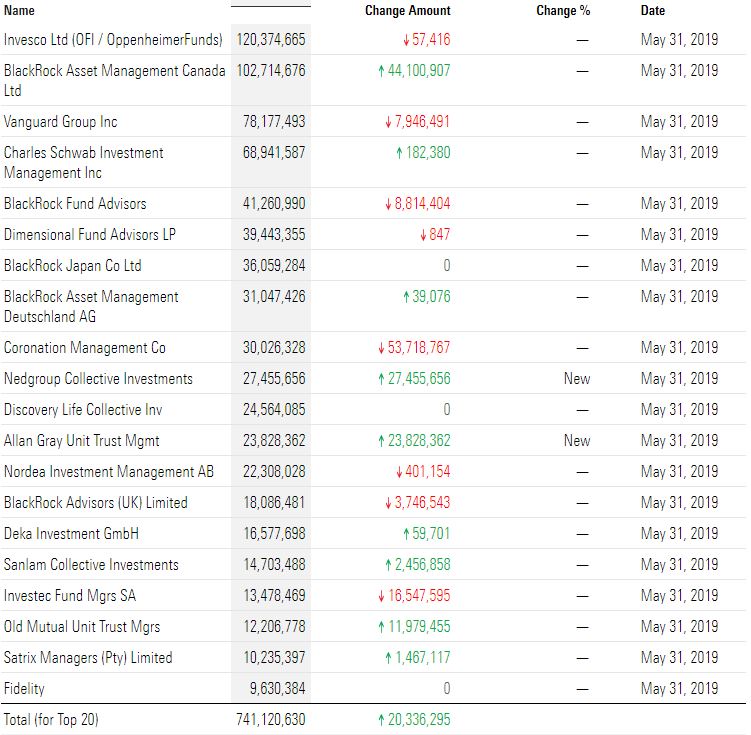Select Coronation Management Co name
The height and width of the screenshot is (735, 751).
pos(85,348)
